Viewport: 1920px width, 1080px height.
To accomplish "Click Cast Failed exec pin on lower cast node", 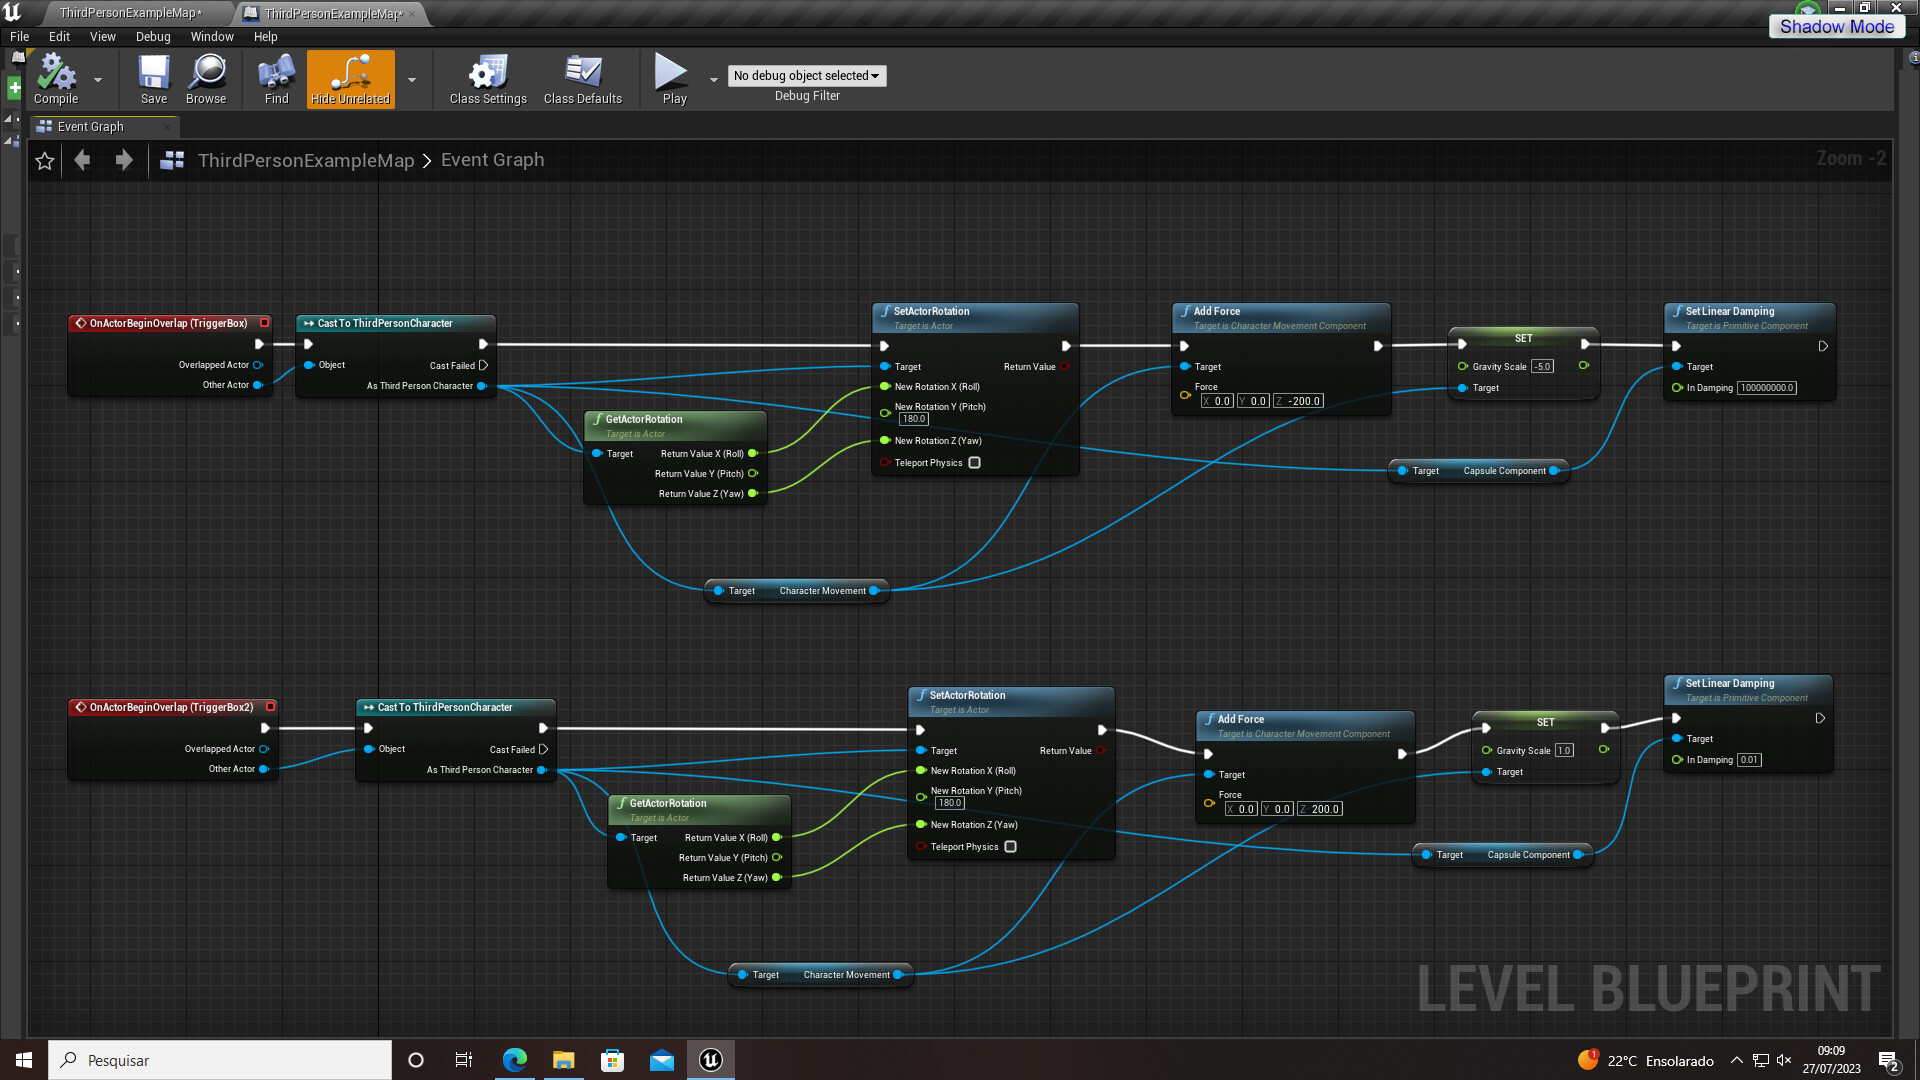I will click(x=543, y=750).
